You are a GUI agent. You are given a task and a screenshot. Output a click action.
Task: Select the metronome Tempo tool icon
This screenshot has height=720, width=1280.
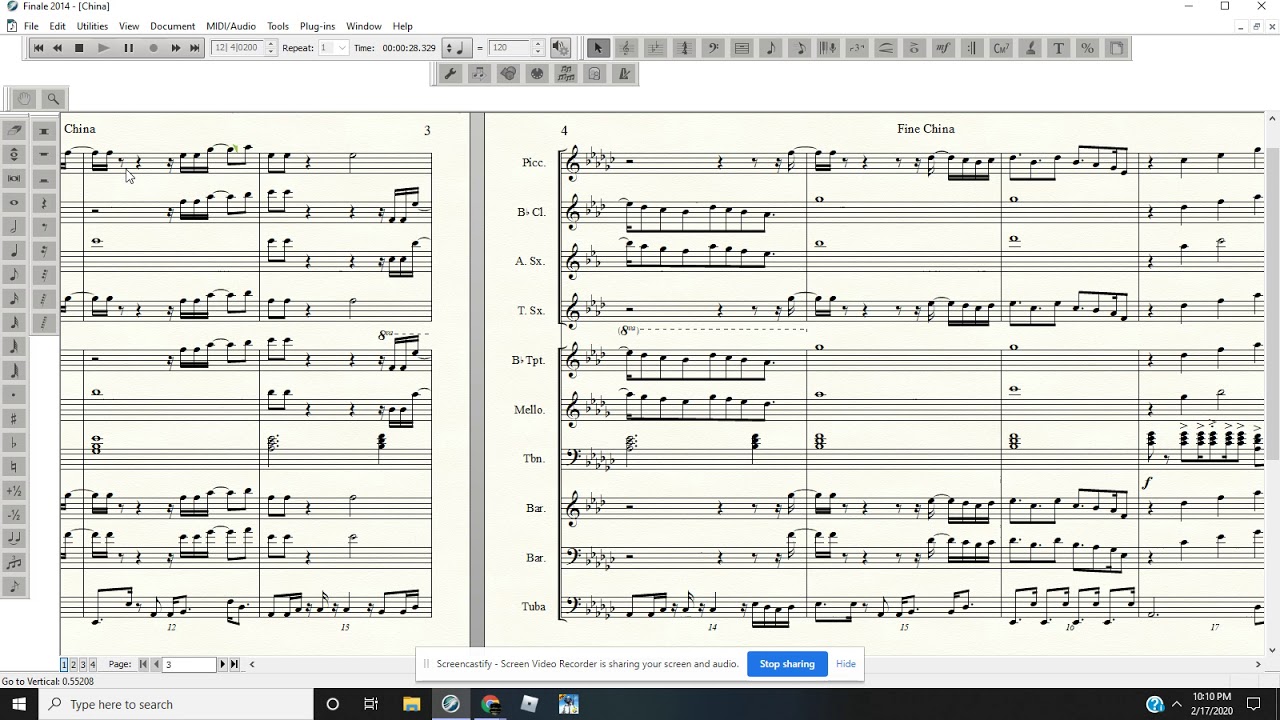point(624,73)
